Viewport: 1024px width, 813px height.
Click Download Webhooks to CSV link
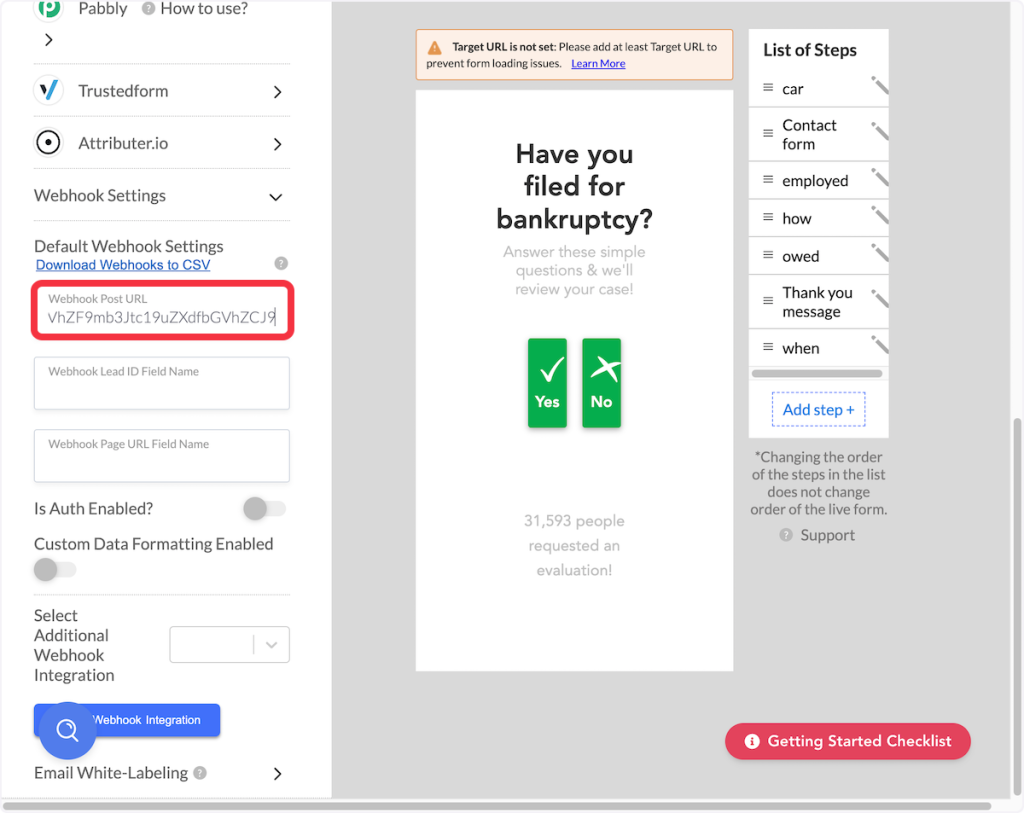(x=123, y=265)
